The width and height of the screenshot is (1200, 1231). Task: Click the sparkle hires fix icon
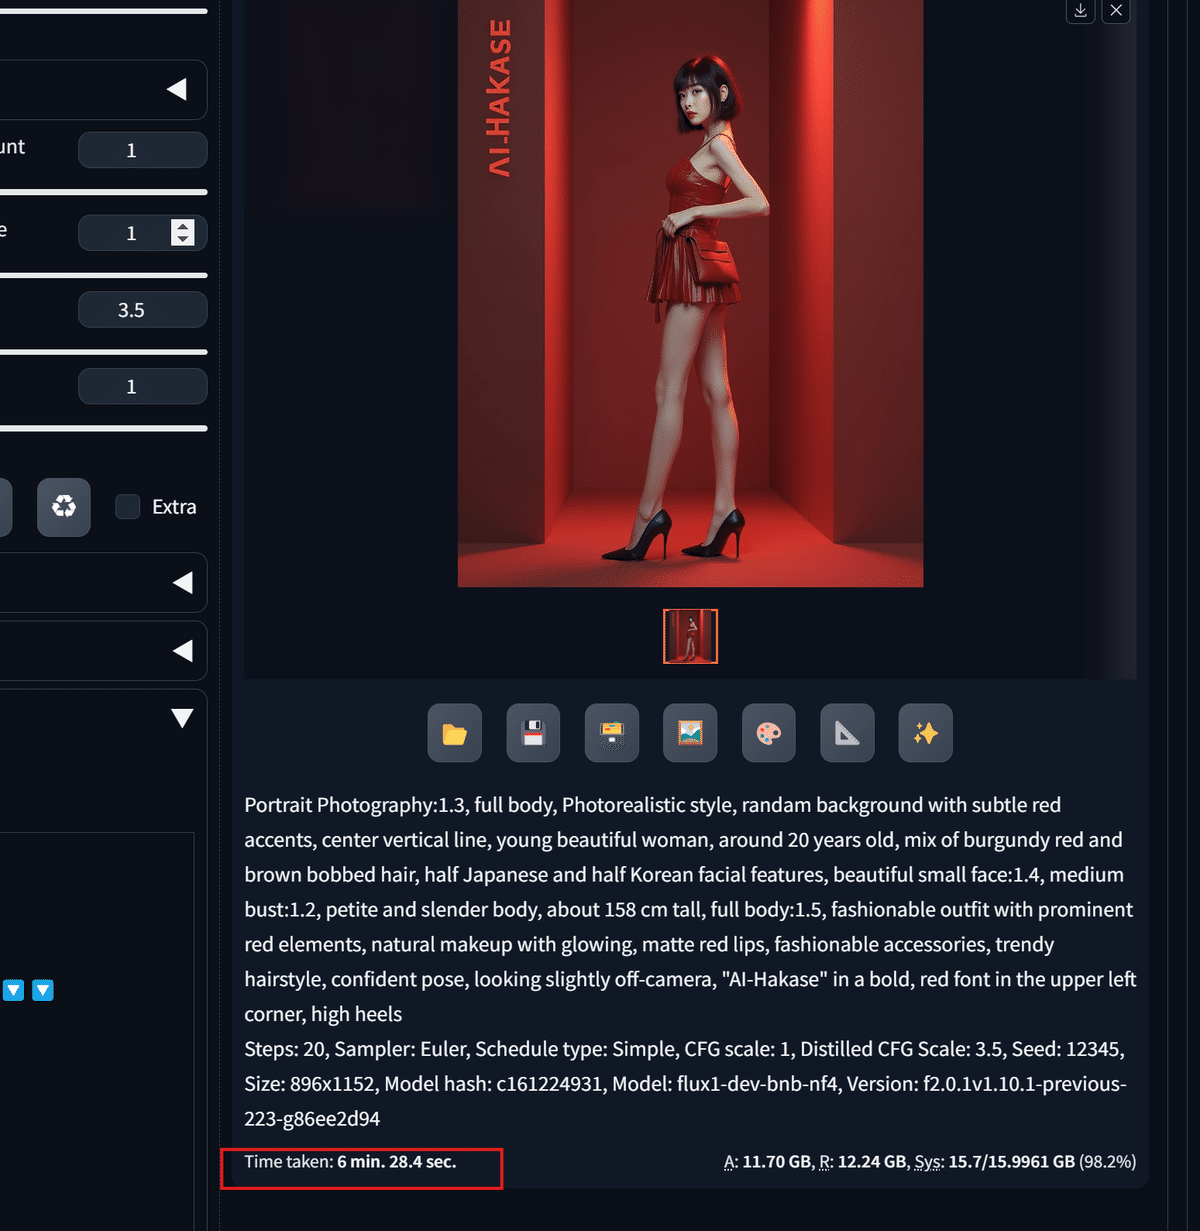[926, 733]
